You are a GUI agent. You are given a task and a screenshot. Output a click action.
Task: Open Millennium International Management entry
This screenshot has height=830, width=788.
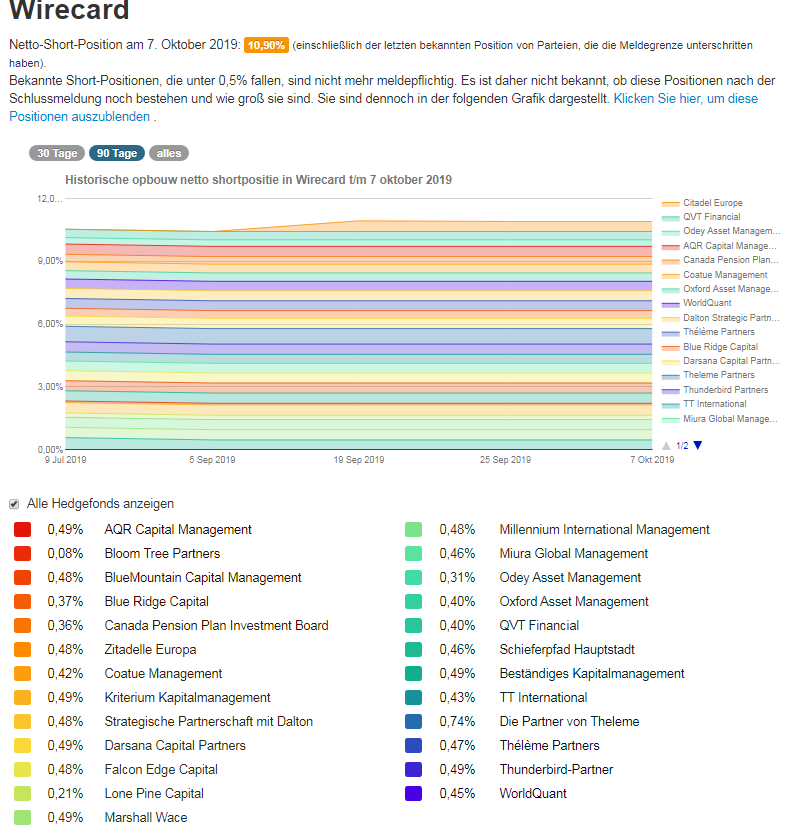pos(604,529)
